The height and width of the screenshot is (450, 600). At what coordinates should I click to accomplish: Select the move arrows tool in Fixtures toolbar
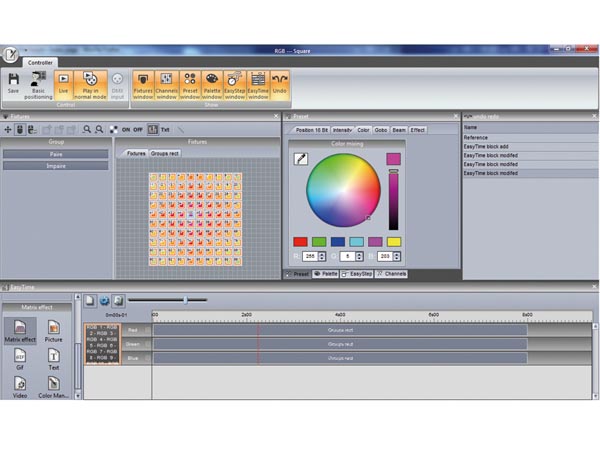8,130
